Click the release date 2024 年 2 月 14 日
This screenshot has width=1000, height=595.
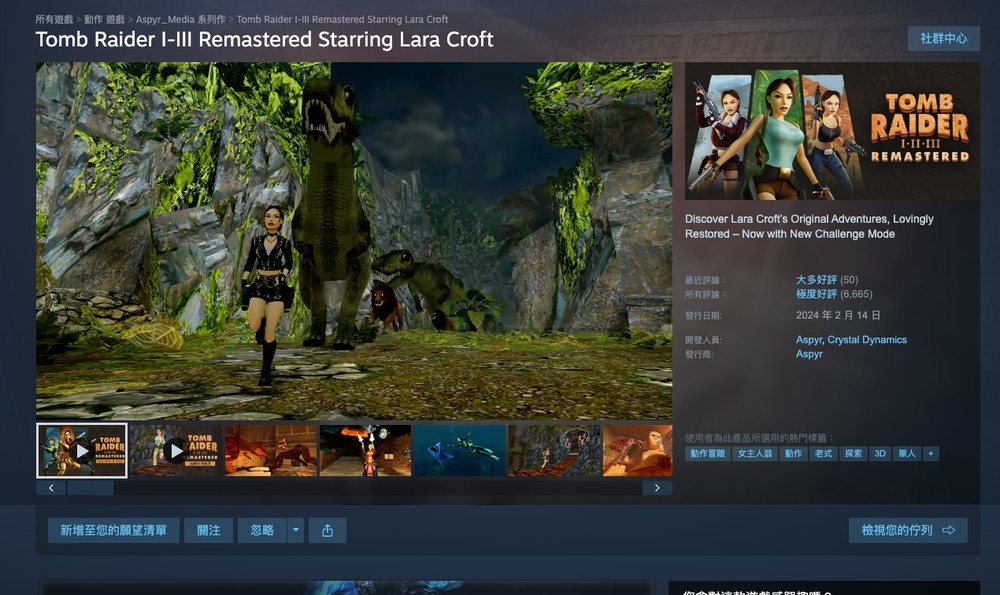coord(838,315)
